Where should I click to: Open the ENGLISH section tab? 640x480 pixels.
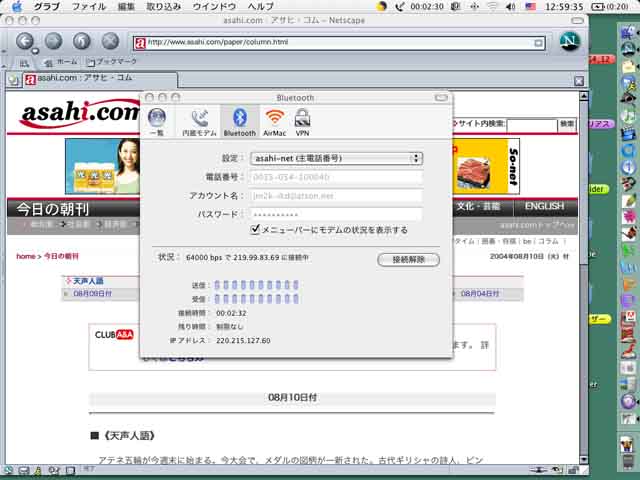544,207
